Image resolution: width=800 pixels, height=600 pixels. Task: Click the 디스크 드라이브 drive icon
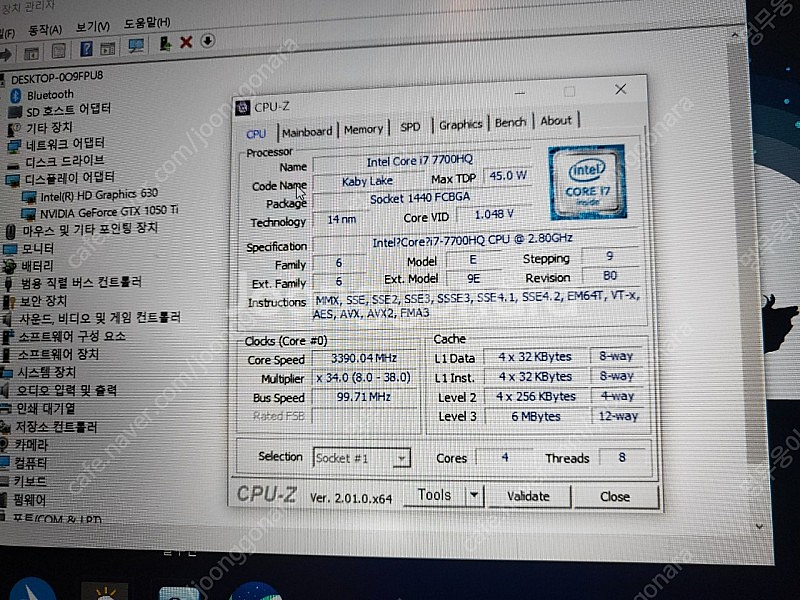(x=14, y=164)
